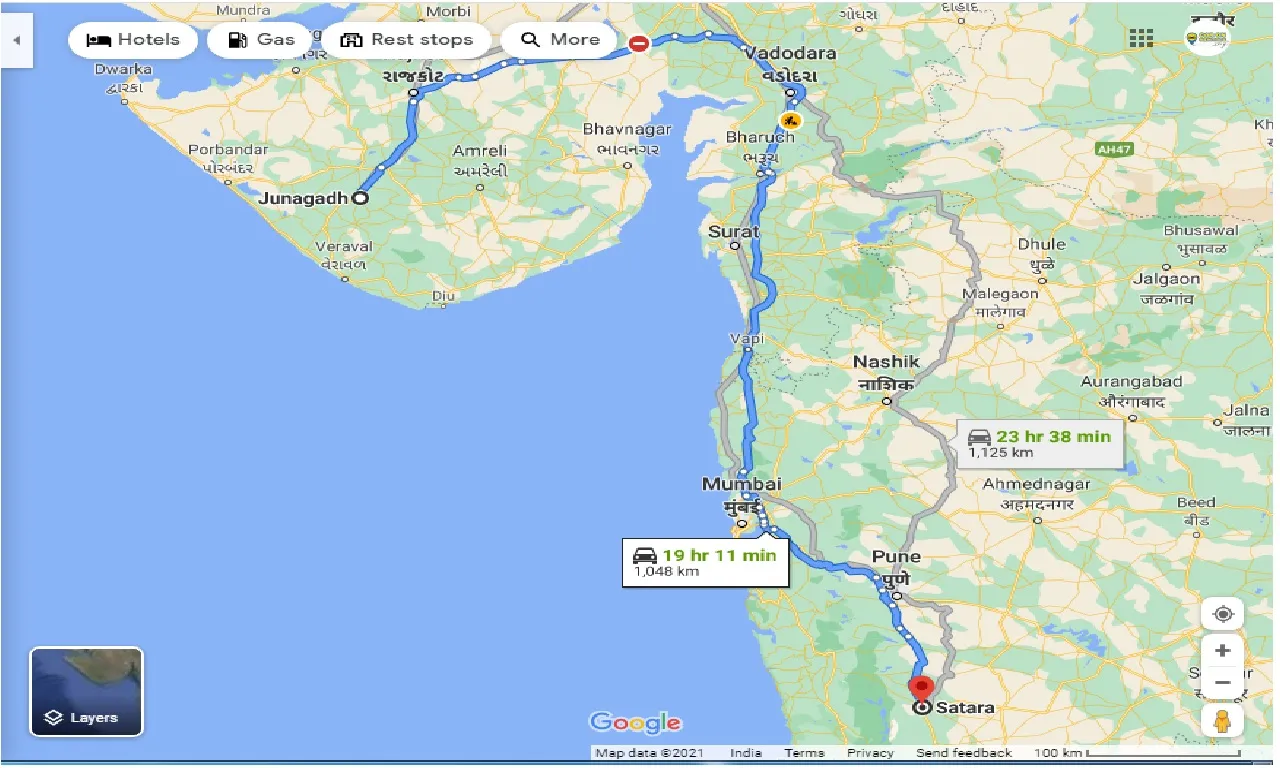Click the road closure icon near Vadodara
The height and width of the screenshot is (768, 1280).
tap(638, 43)
